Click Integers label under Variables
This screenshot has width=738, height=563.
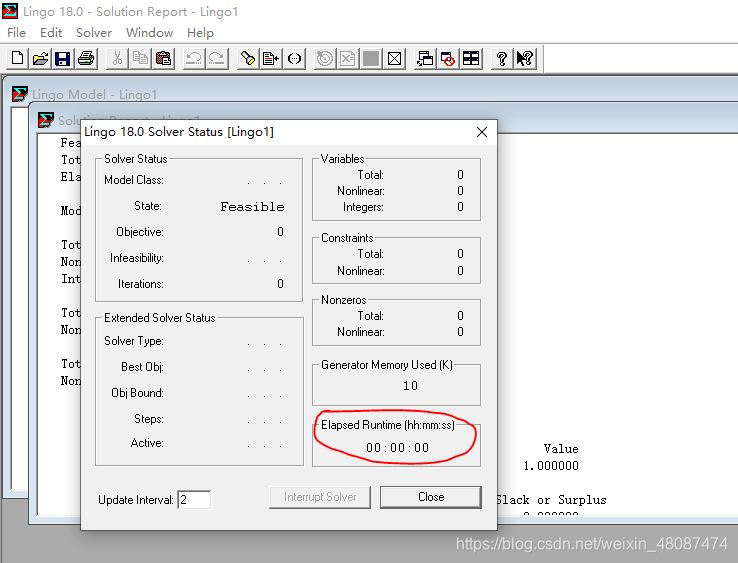(363, 207)
